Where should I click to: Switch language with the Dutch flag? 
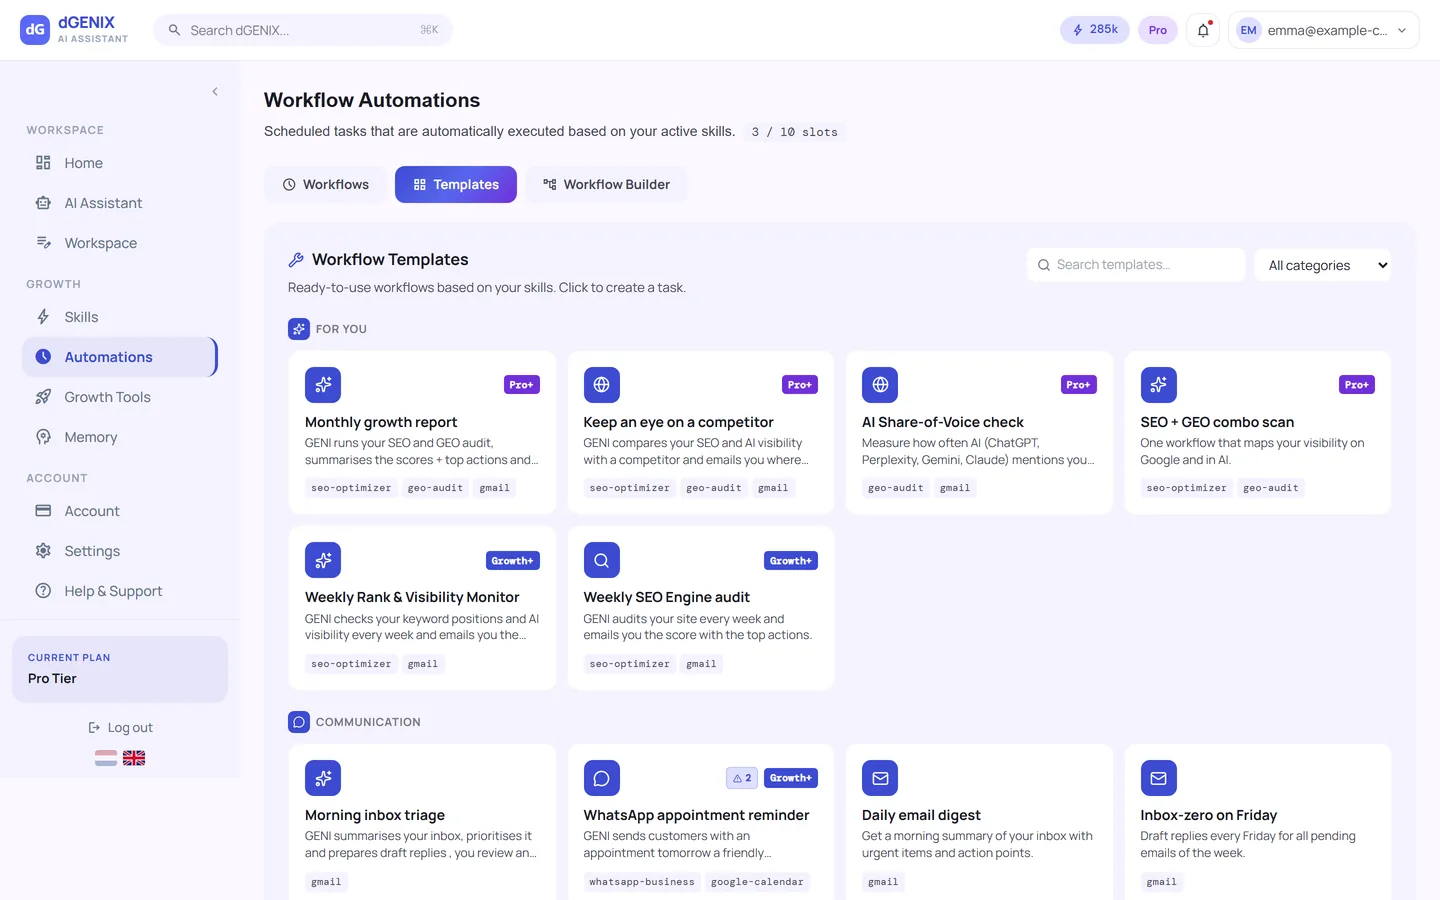click(x=106, y=758)
